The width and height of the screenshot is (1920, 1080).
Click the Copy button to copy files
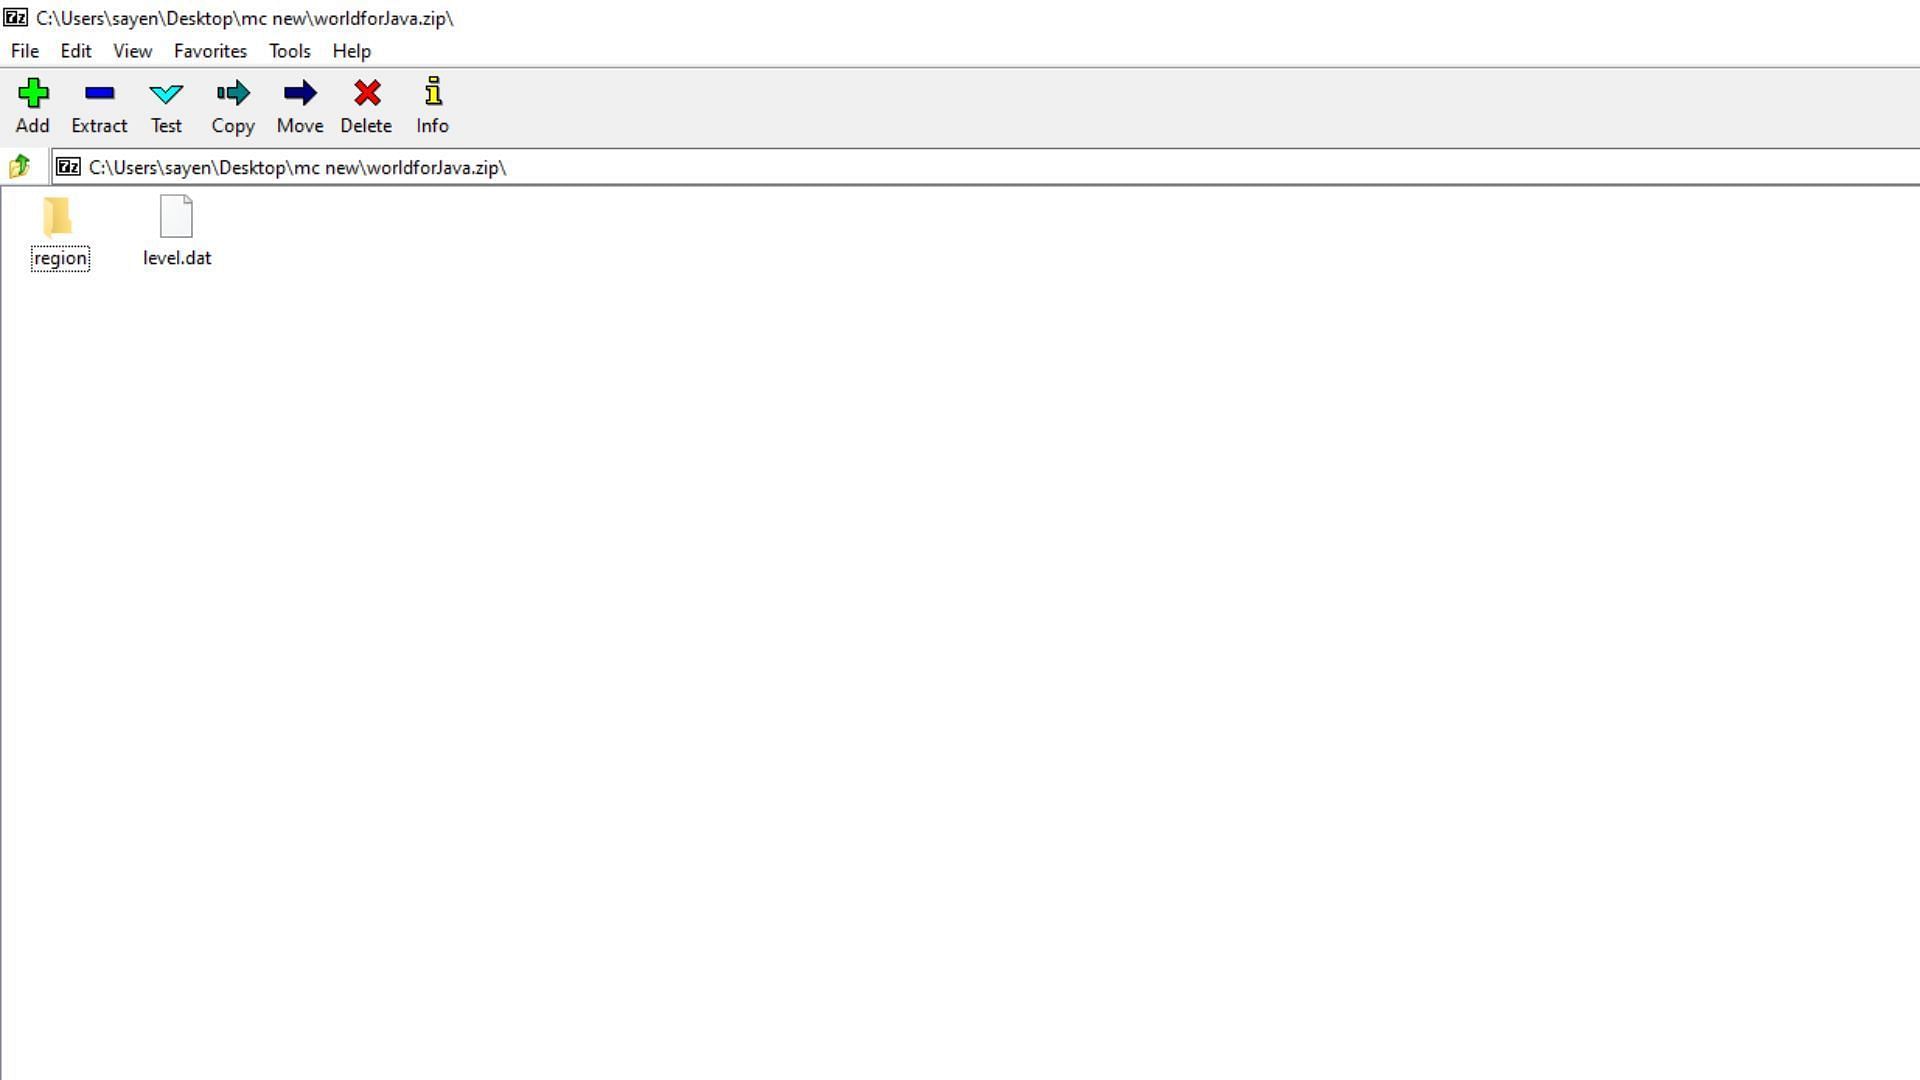(x=232, y=105)
